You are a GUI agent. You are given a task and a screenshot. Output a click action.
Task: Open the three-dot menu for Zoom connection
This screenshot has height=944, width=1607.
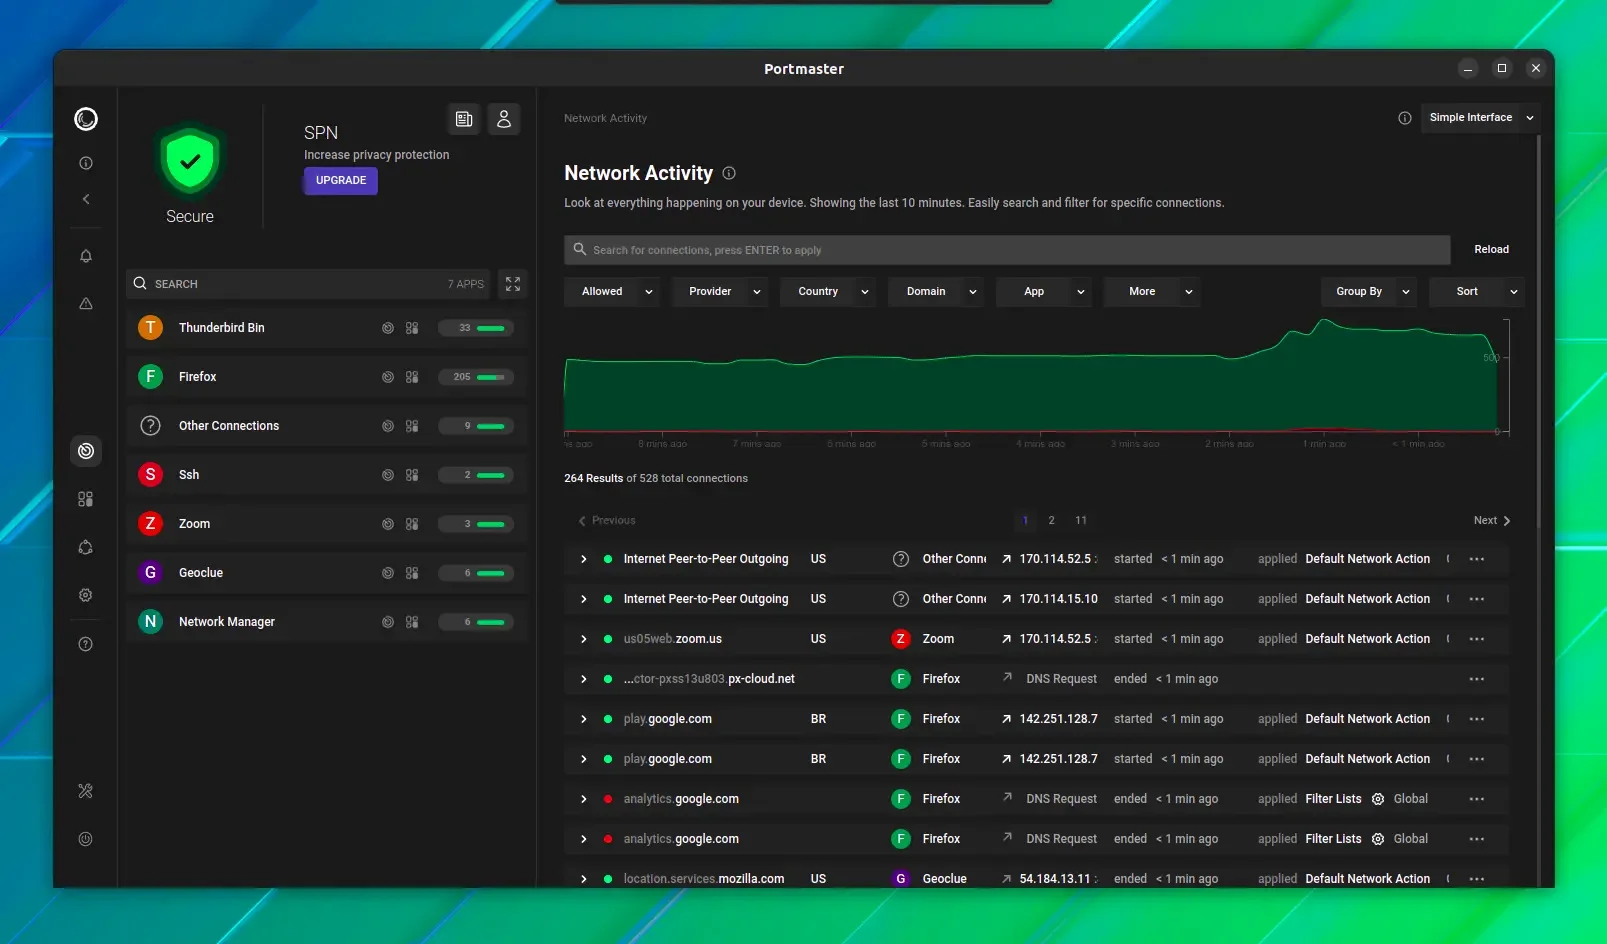click(1477, 639)
